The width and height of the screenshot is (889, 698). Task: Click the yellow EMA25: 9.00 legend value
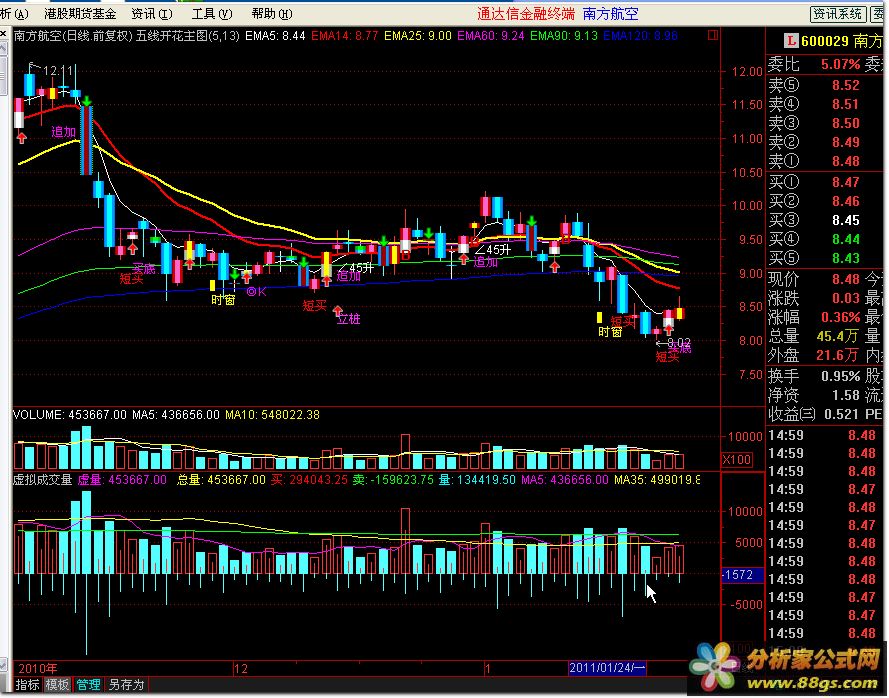coord(418,36)
